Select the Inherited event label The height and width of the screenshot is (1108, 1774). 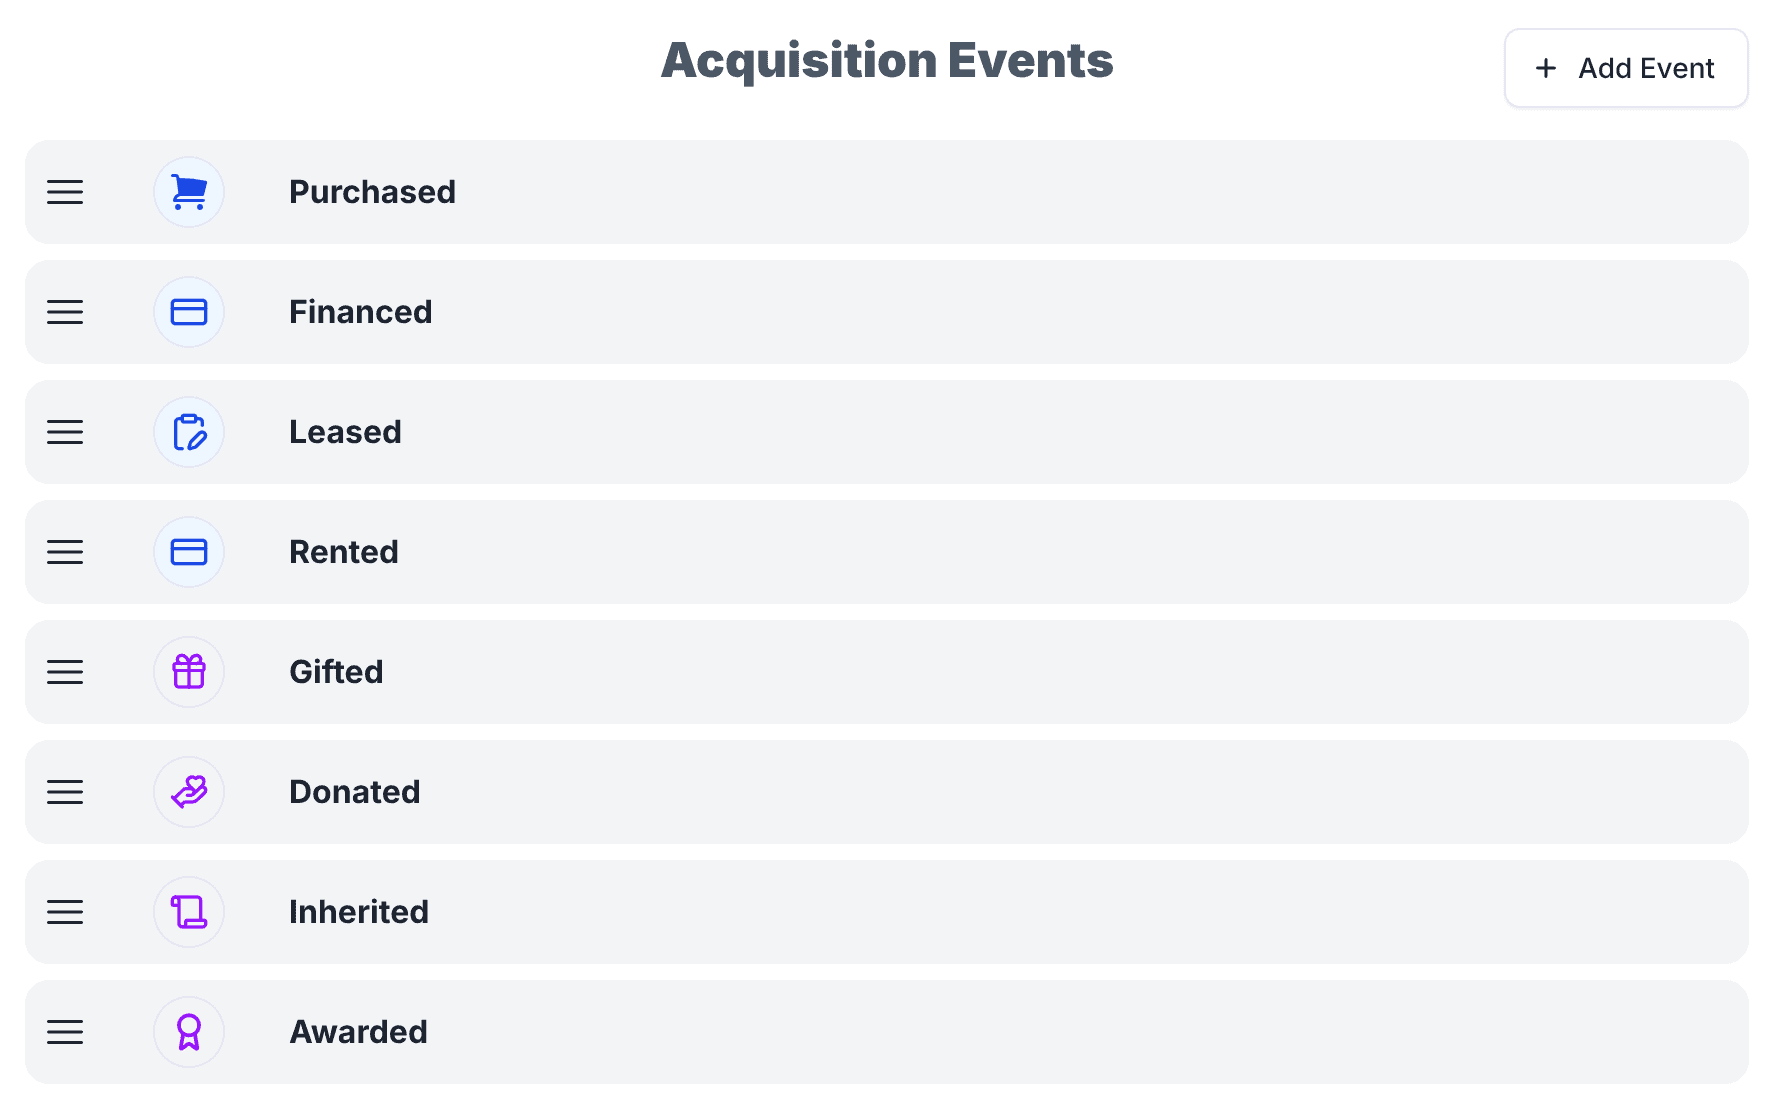coord(359,912)
